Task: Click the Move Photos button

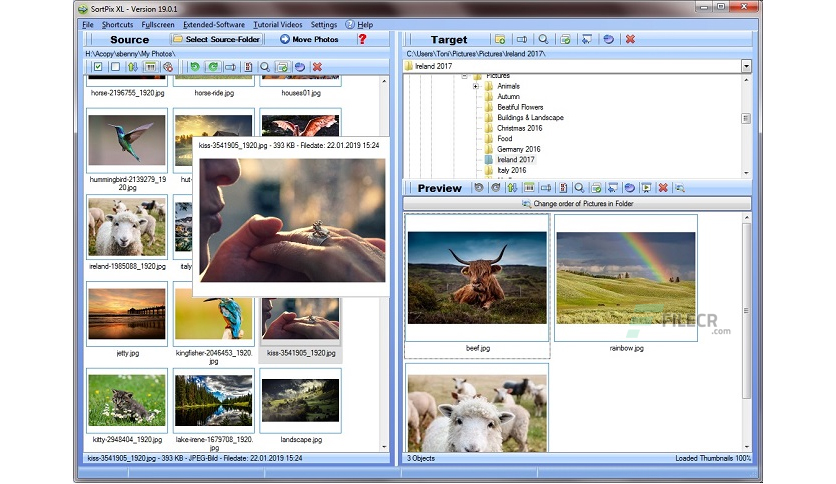Action: pyautogui.click(x=309, y=39)
